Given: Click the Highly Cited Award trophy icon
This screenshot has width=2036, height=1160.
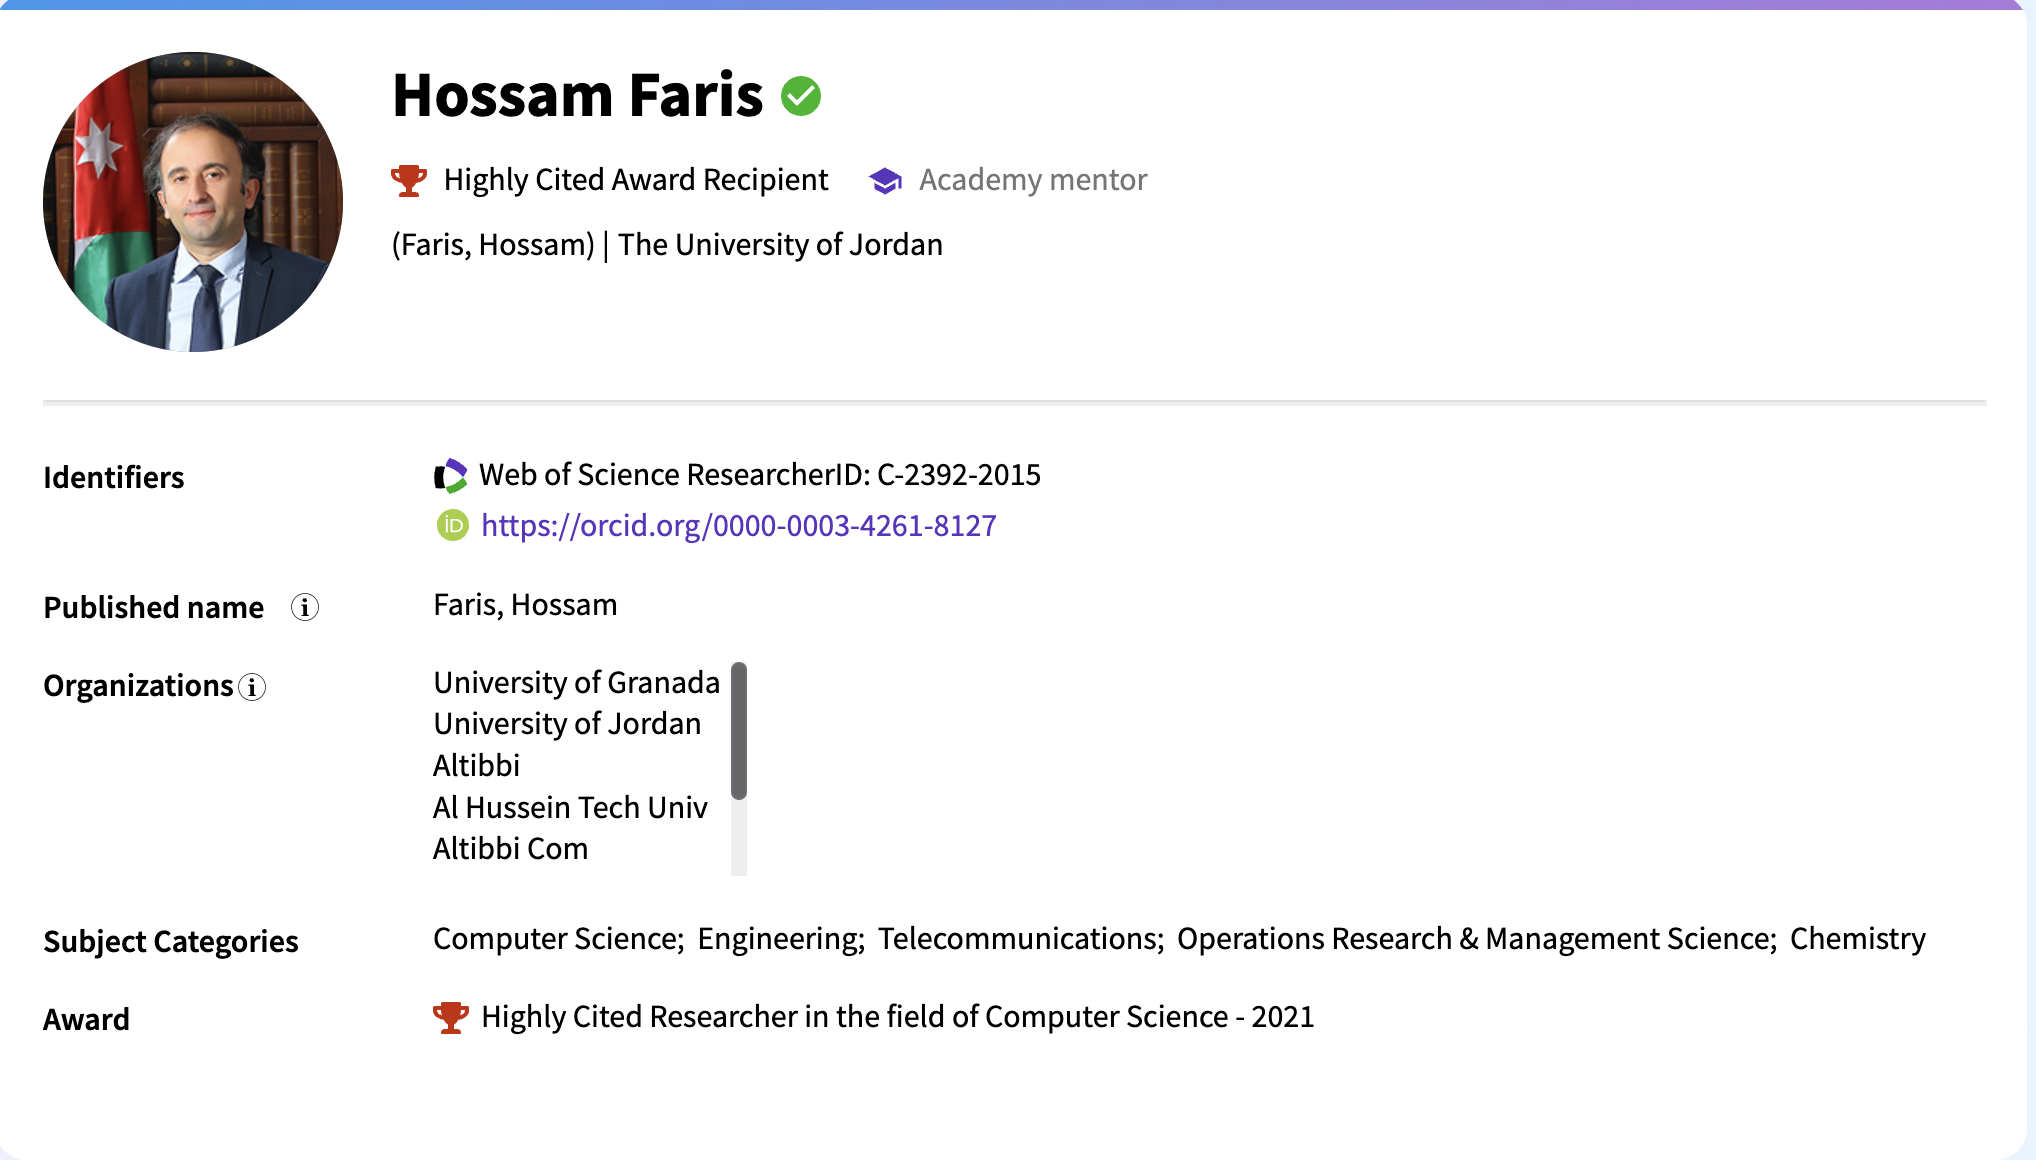Looking at the screenshot, I should point(408,181).
